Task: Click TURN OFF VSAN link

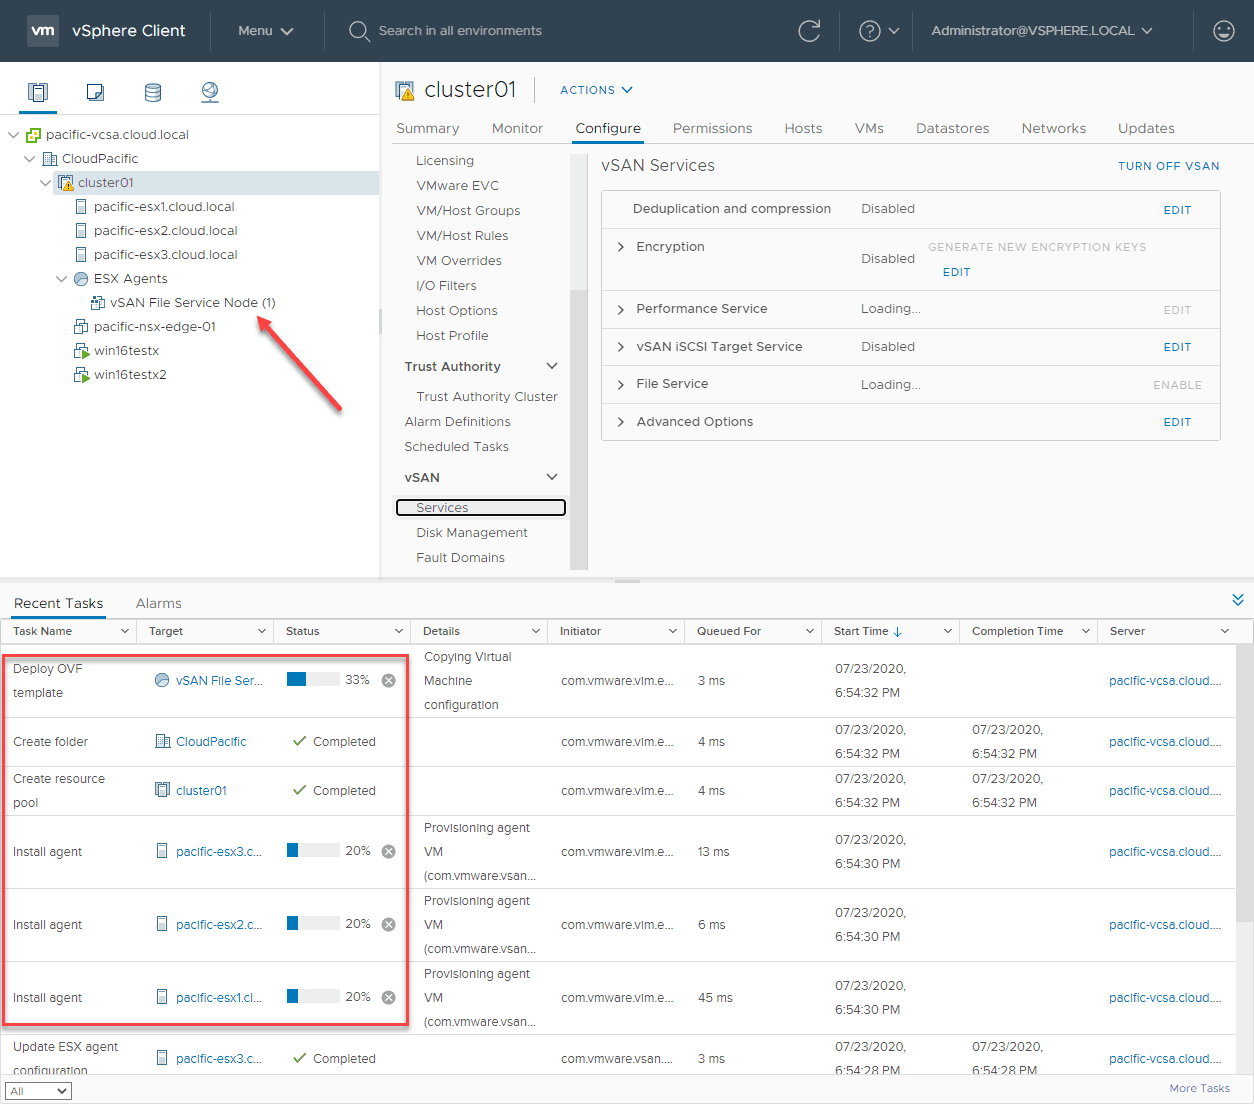Action: [x=1168, y=166]
